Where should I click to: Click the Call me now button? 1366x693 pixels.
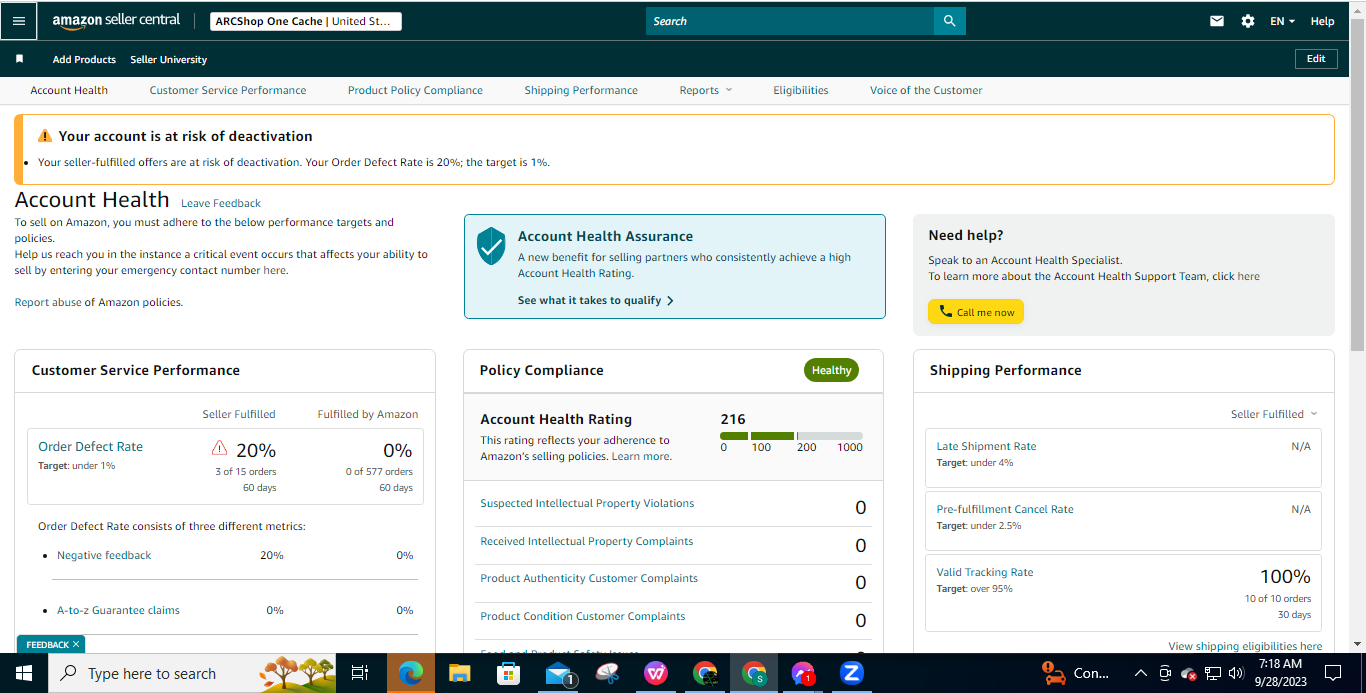[x=976, y=312]
